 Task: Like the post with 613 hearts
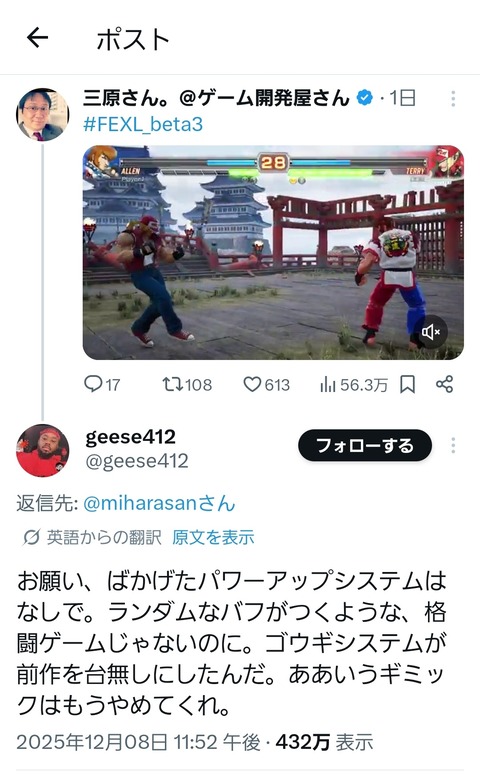pos(252,384)
